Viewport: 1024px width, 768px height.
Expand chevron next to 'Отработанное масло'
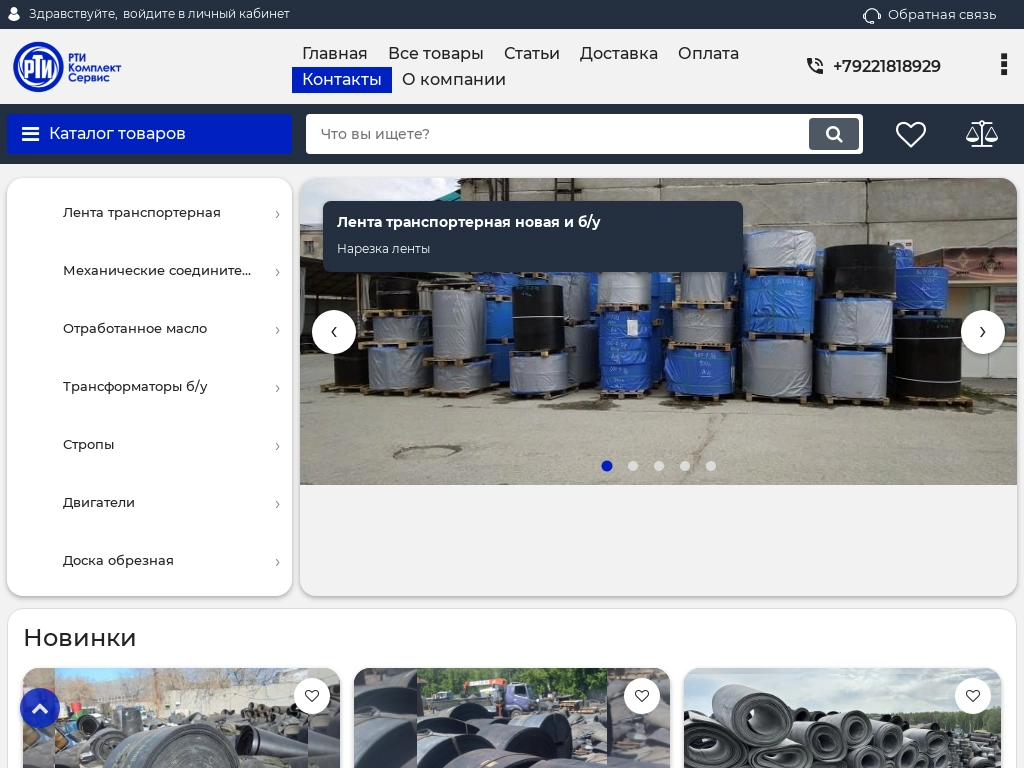point(278,330)
